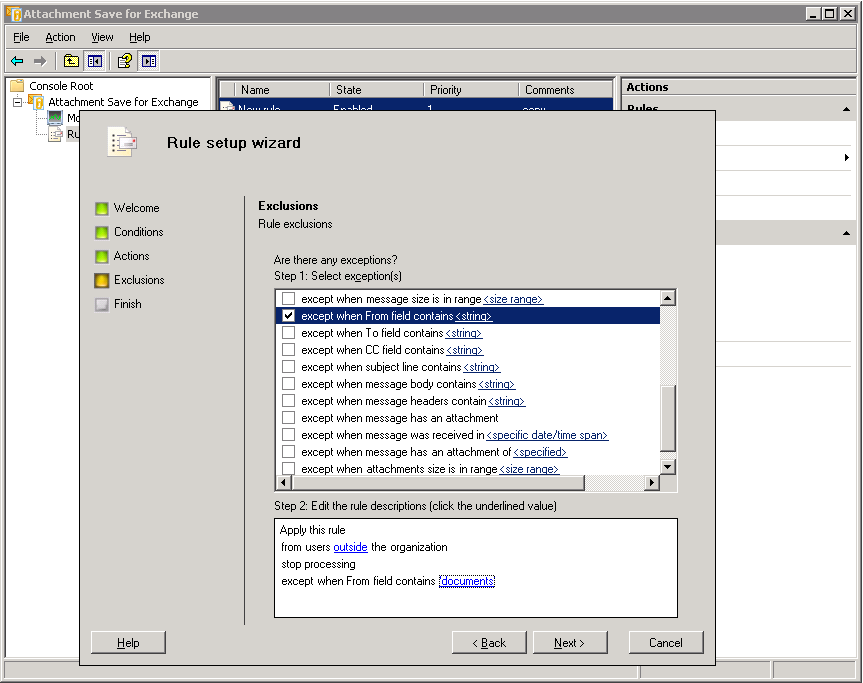Check 'except when message headers contain'
Screen dimensions: 863x683
[x=288, y=401]
